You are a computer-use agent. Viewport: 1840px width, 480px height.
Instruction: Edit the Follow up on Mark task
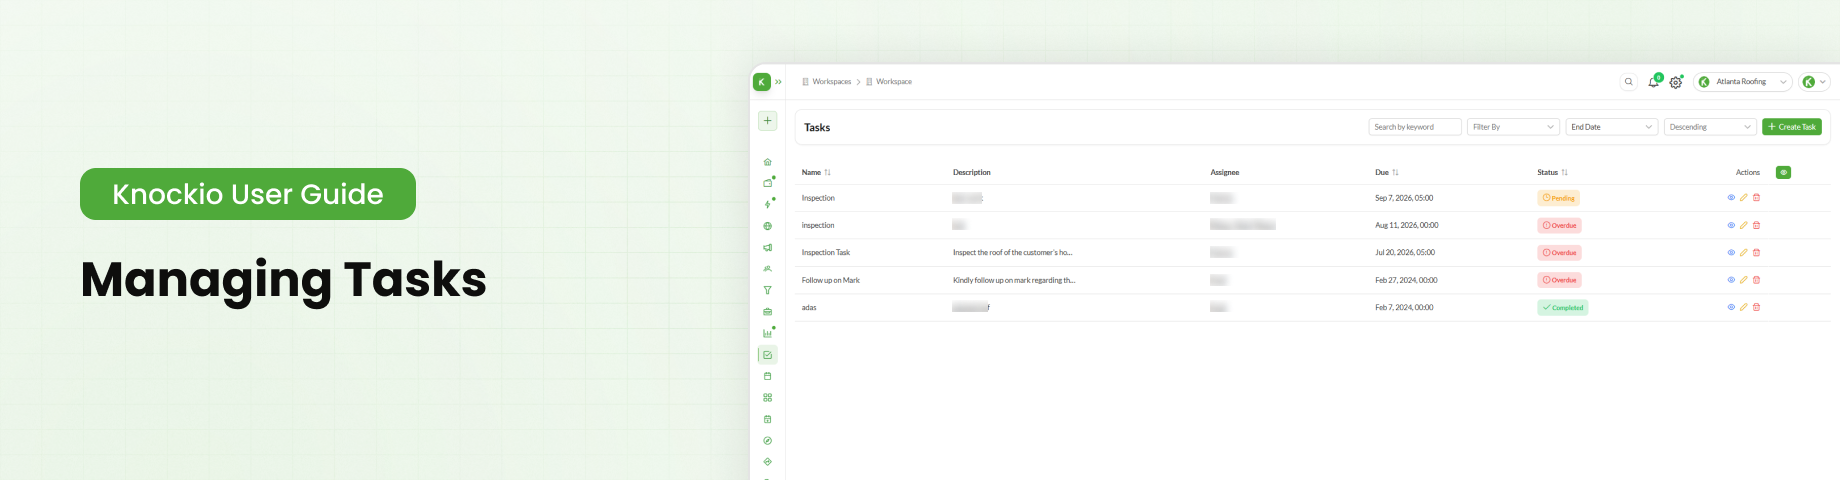(x=1744, y=280)
